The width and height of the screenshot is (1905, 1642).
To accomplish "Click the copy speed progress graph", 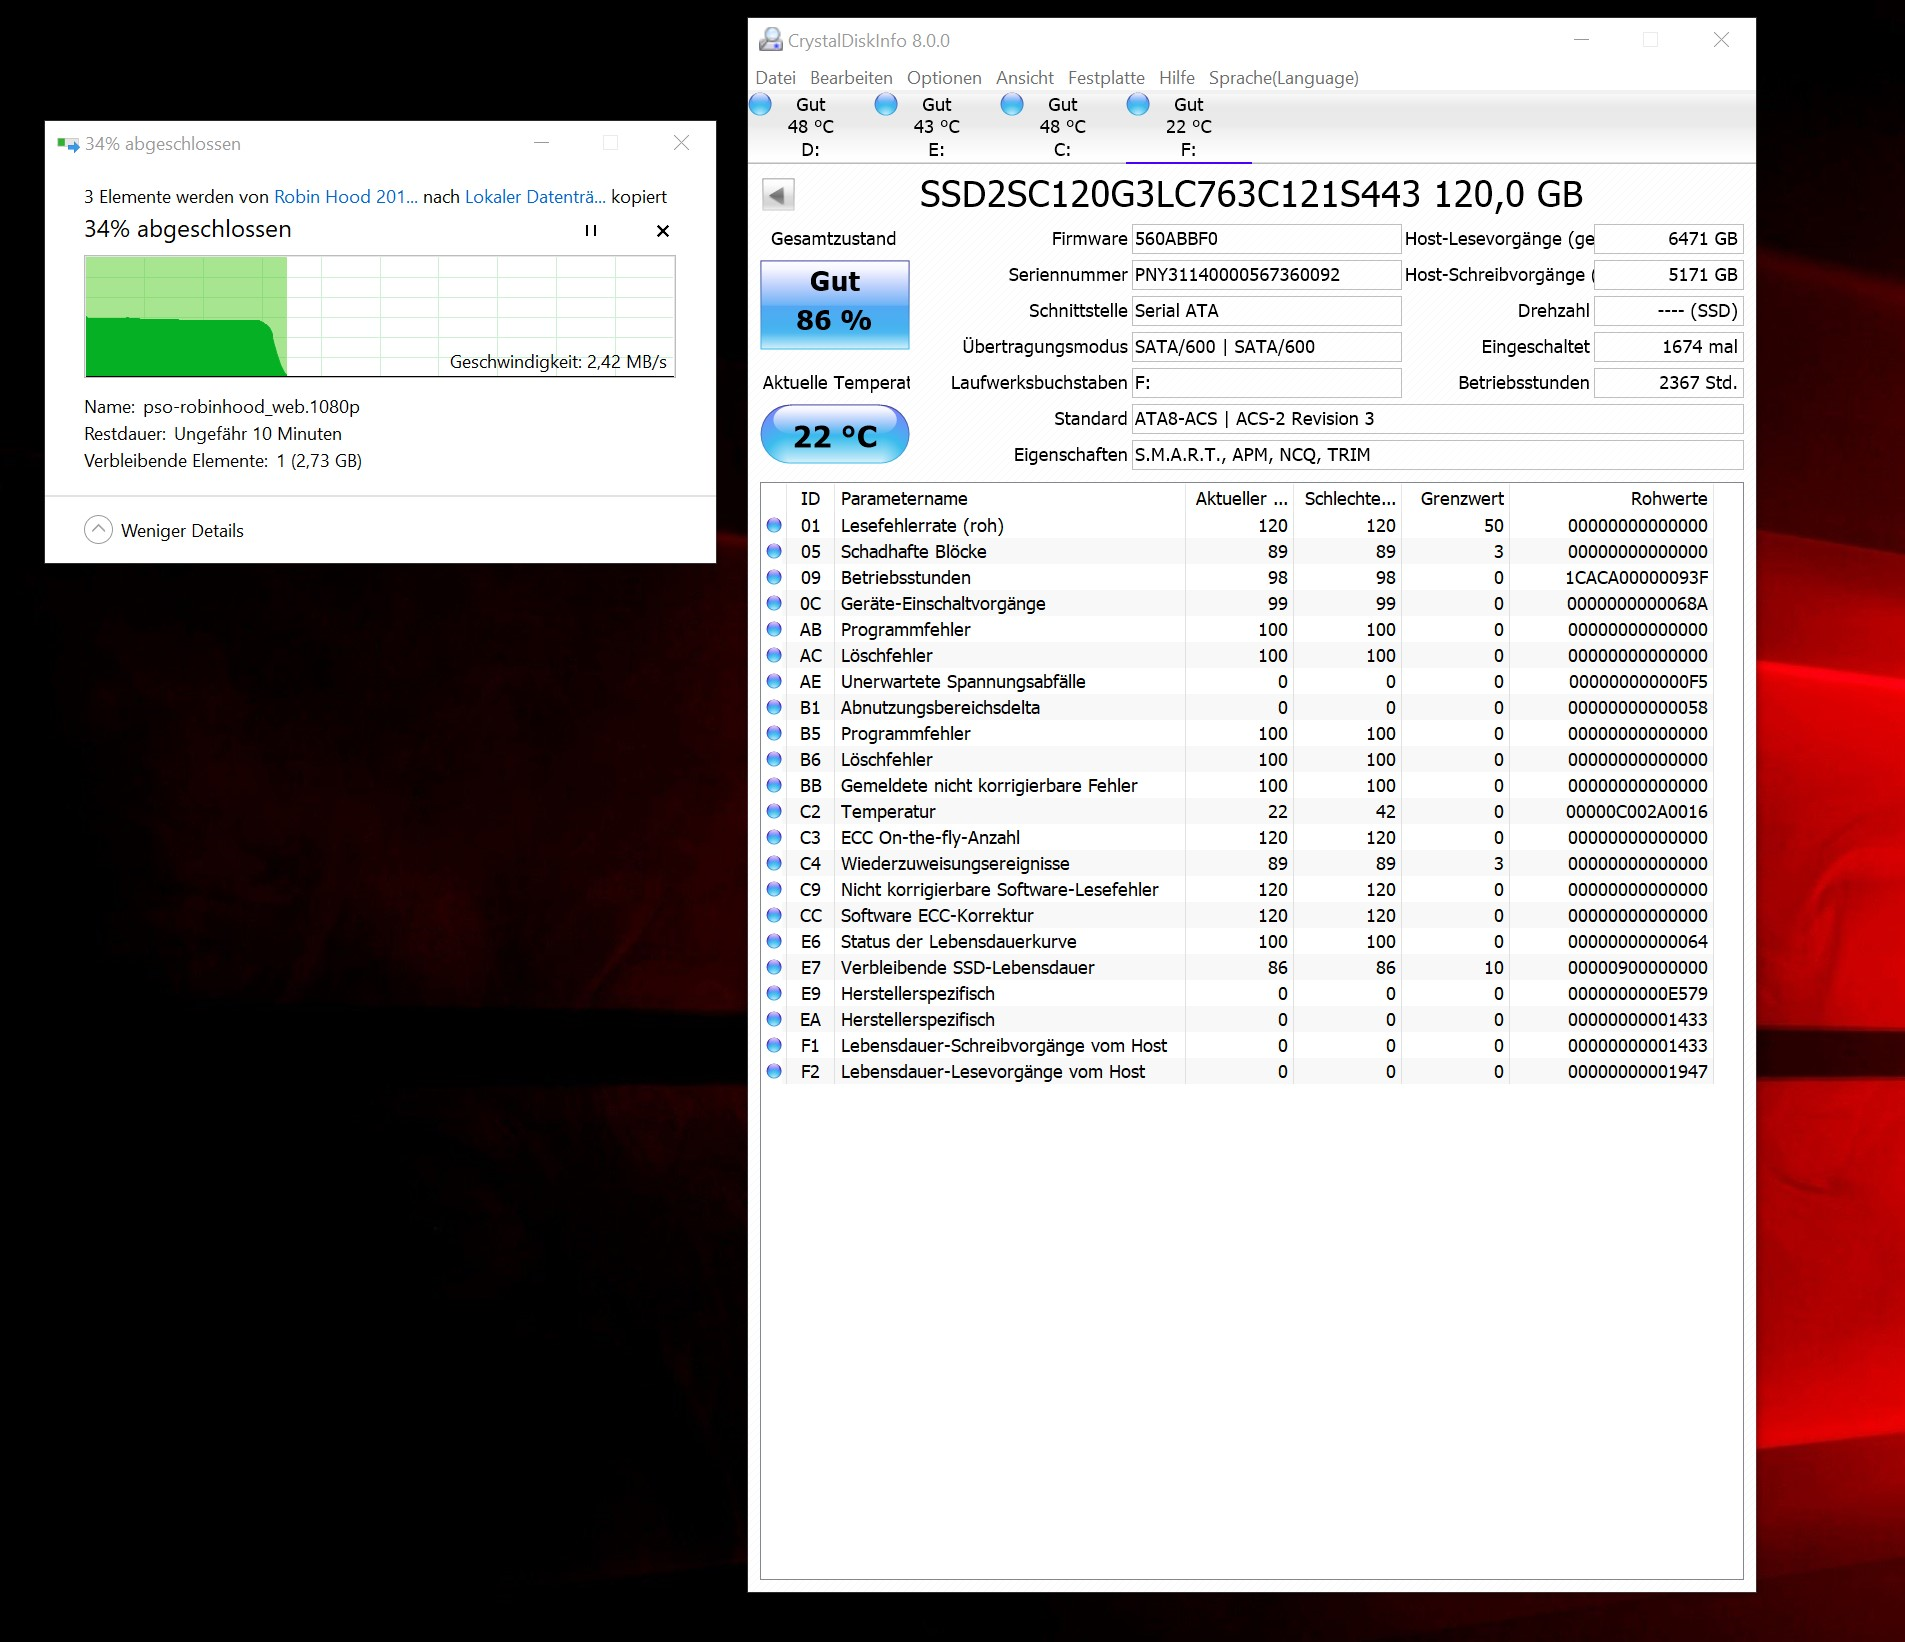I will click(x=380, y=316).
